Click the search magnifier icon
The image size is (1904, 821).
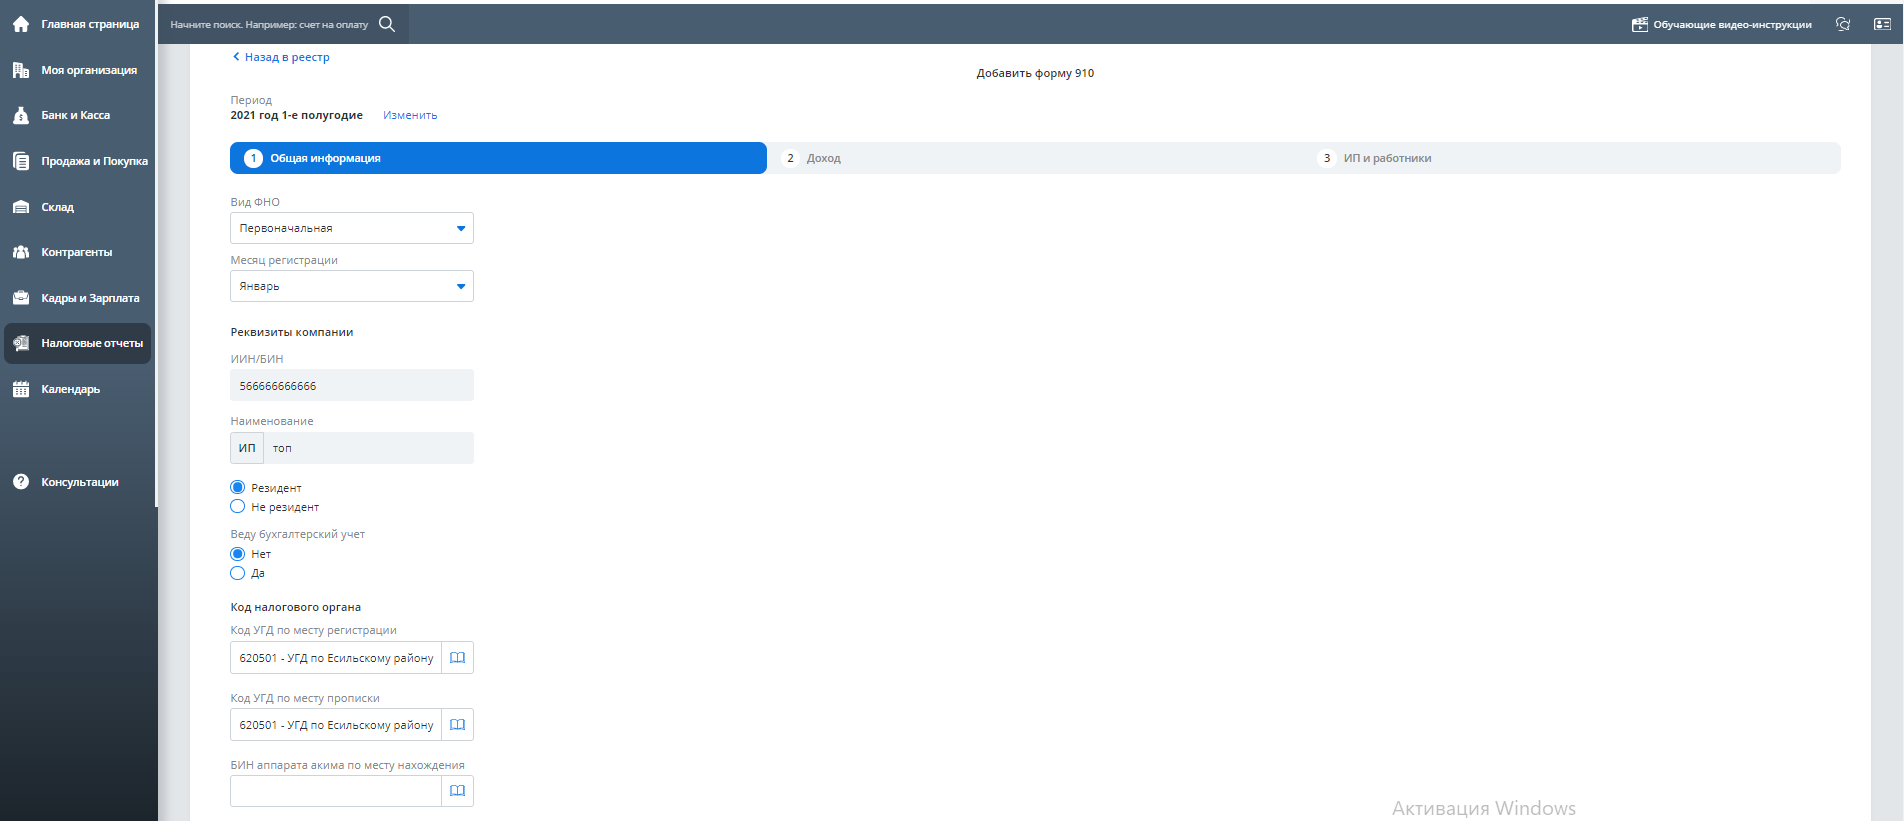point(387,24)
